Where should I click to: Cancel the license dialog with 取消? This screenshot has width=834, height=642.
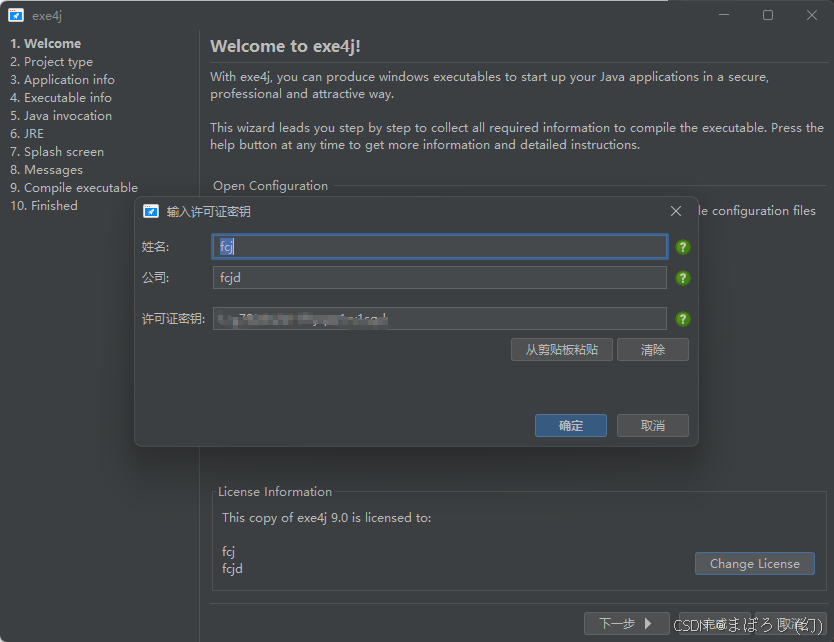653,426
